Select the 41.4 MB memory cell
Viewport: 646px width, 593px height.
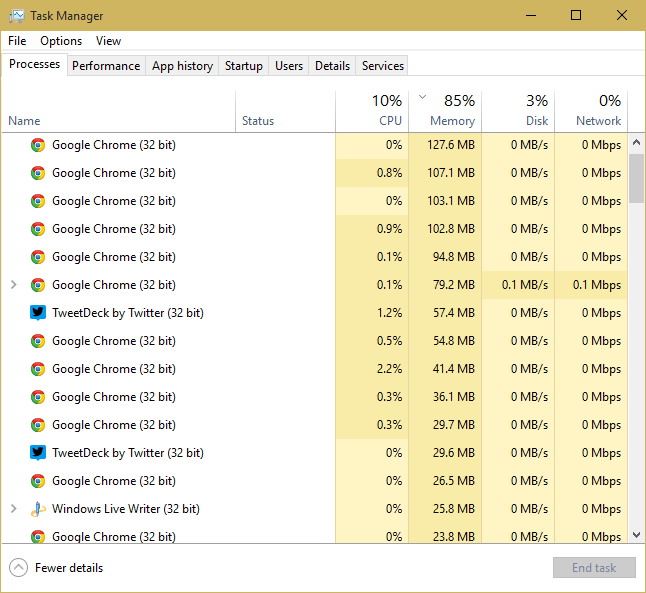click(x=445, y=369)
